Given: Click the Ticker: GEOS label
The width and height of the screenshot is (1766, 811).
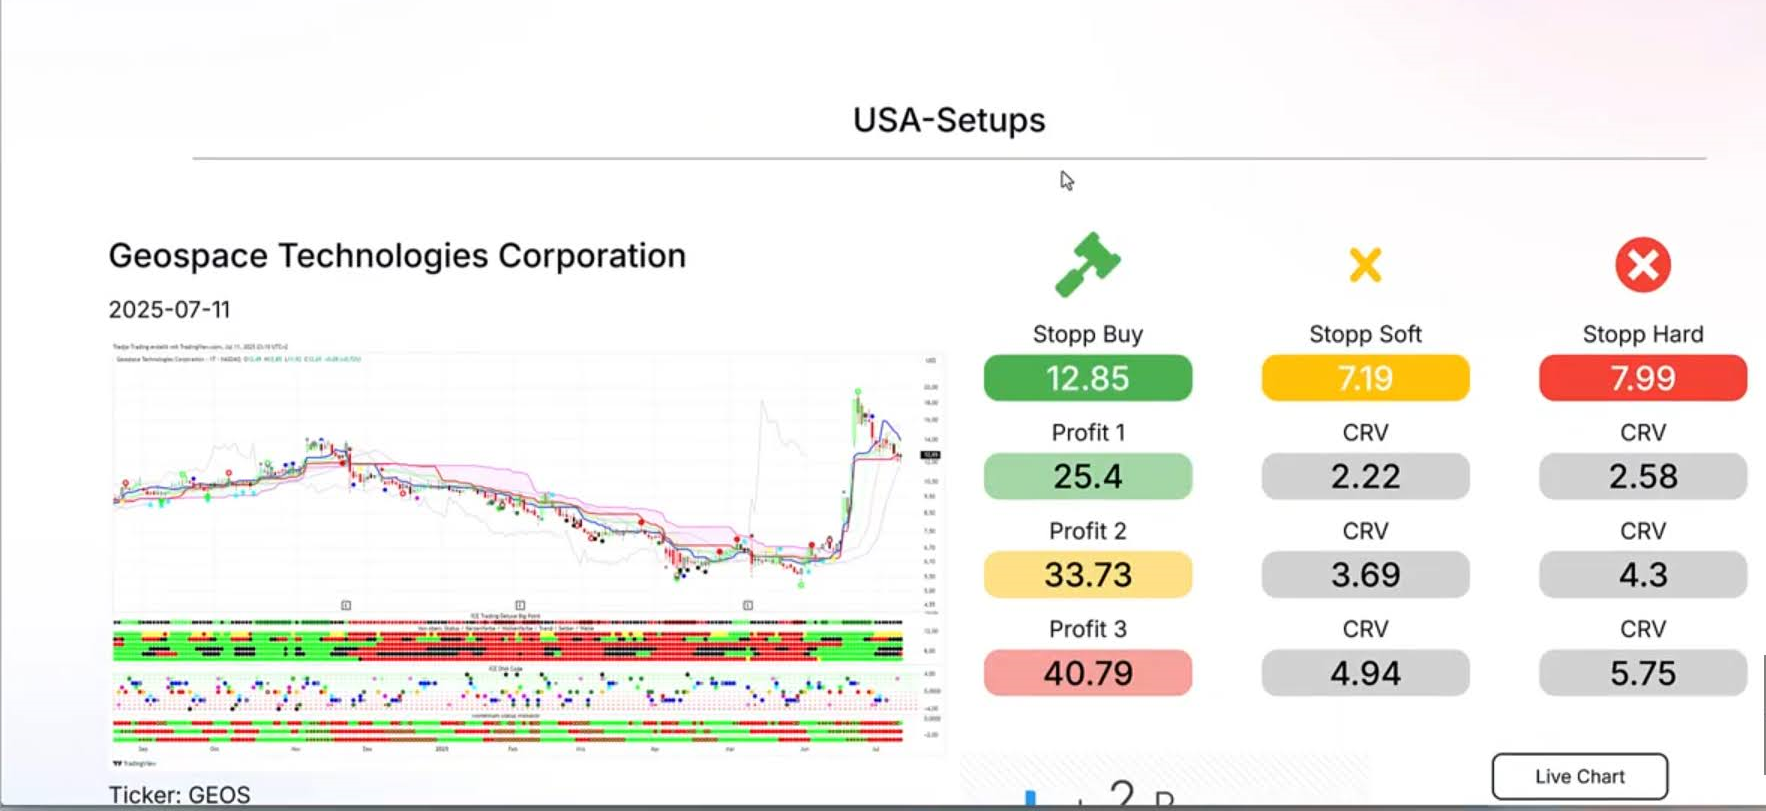Looking at the screenshot, I should click(x=180, y=795).
